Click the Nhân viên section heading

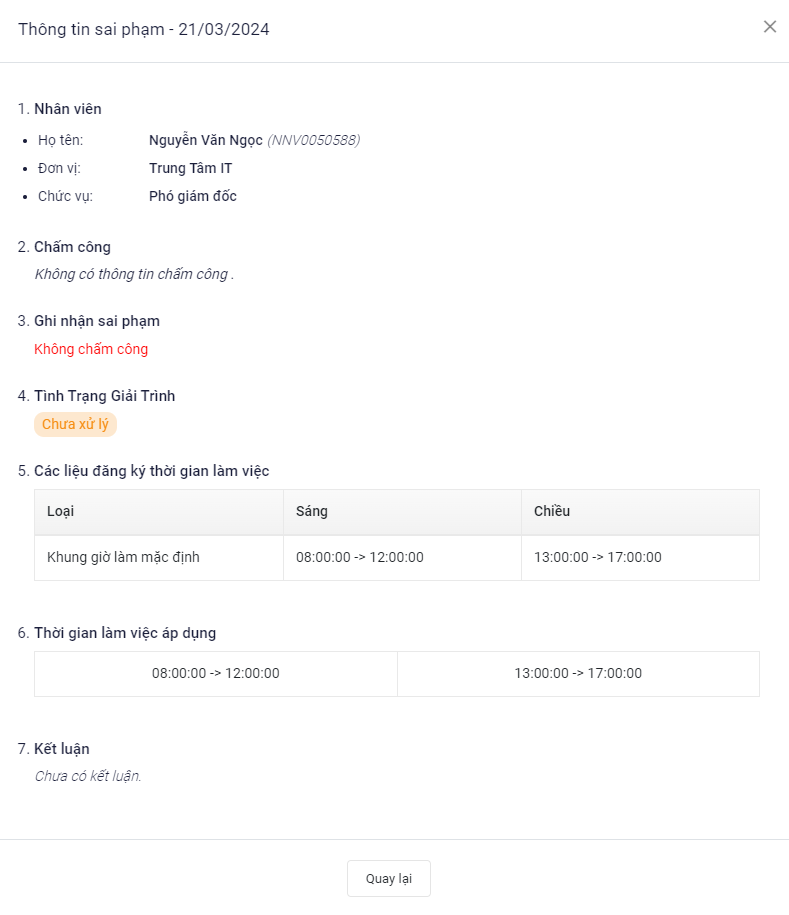tap(68, 109)
